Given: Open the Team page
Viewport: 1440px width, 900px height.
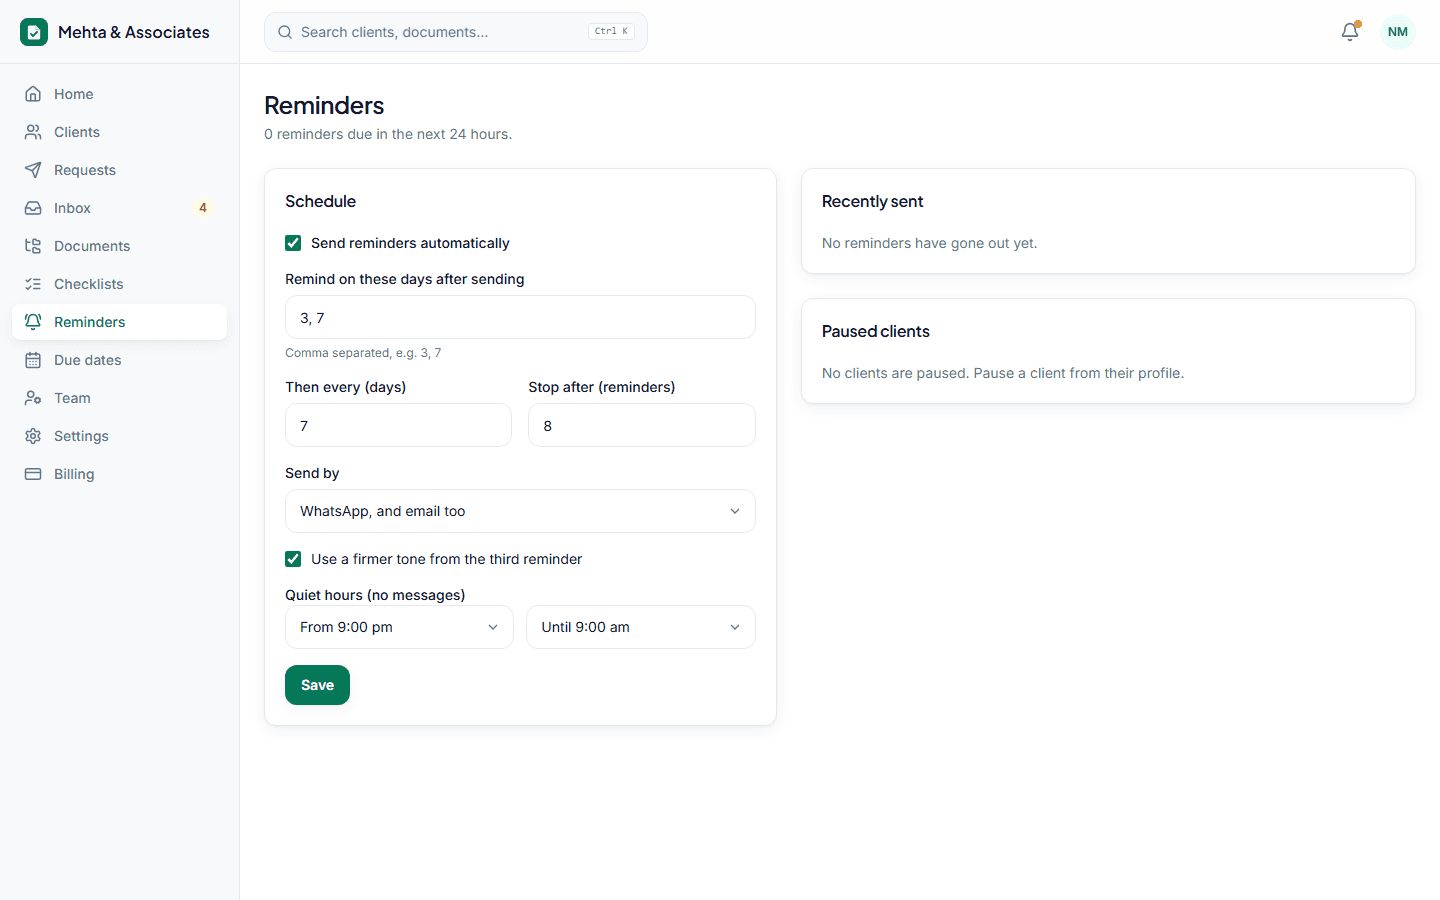Looking at the screenshot, I should click(119, 398).
